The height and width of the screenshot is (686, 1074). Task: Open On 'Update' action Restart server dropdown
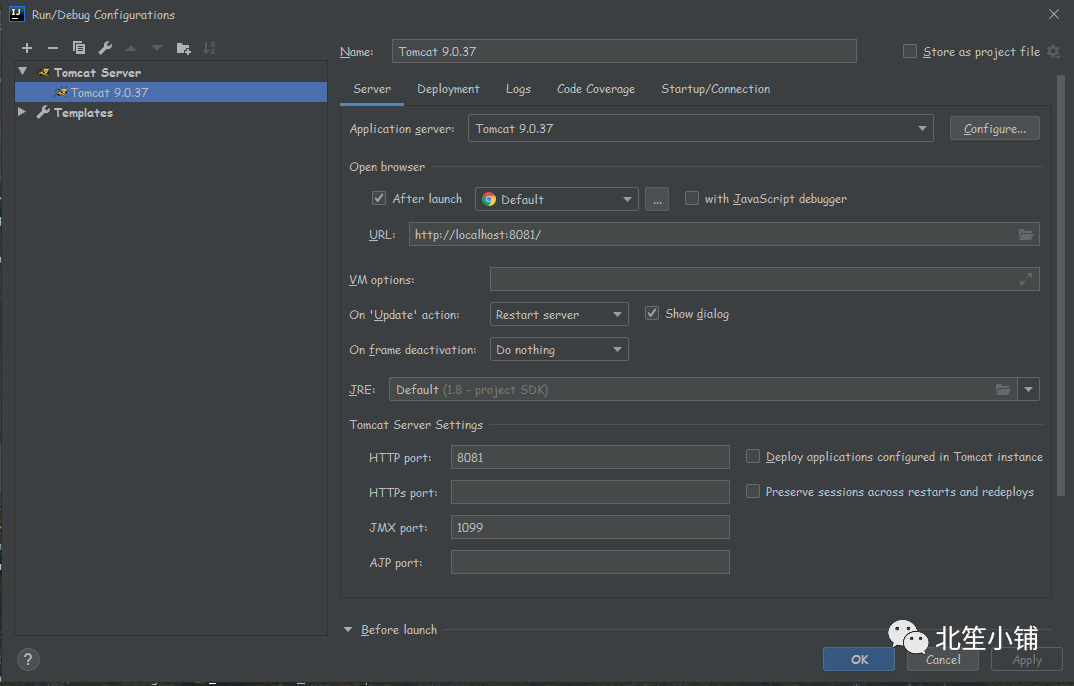pyautogui.click(x=559, y=314)
